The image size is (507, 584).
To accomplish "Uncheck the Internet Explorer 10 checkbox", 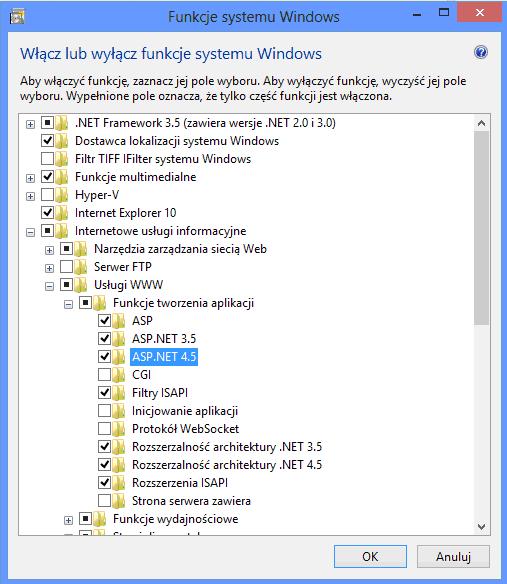I will [x=47, y=212].
